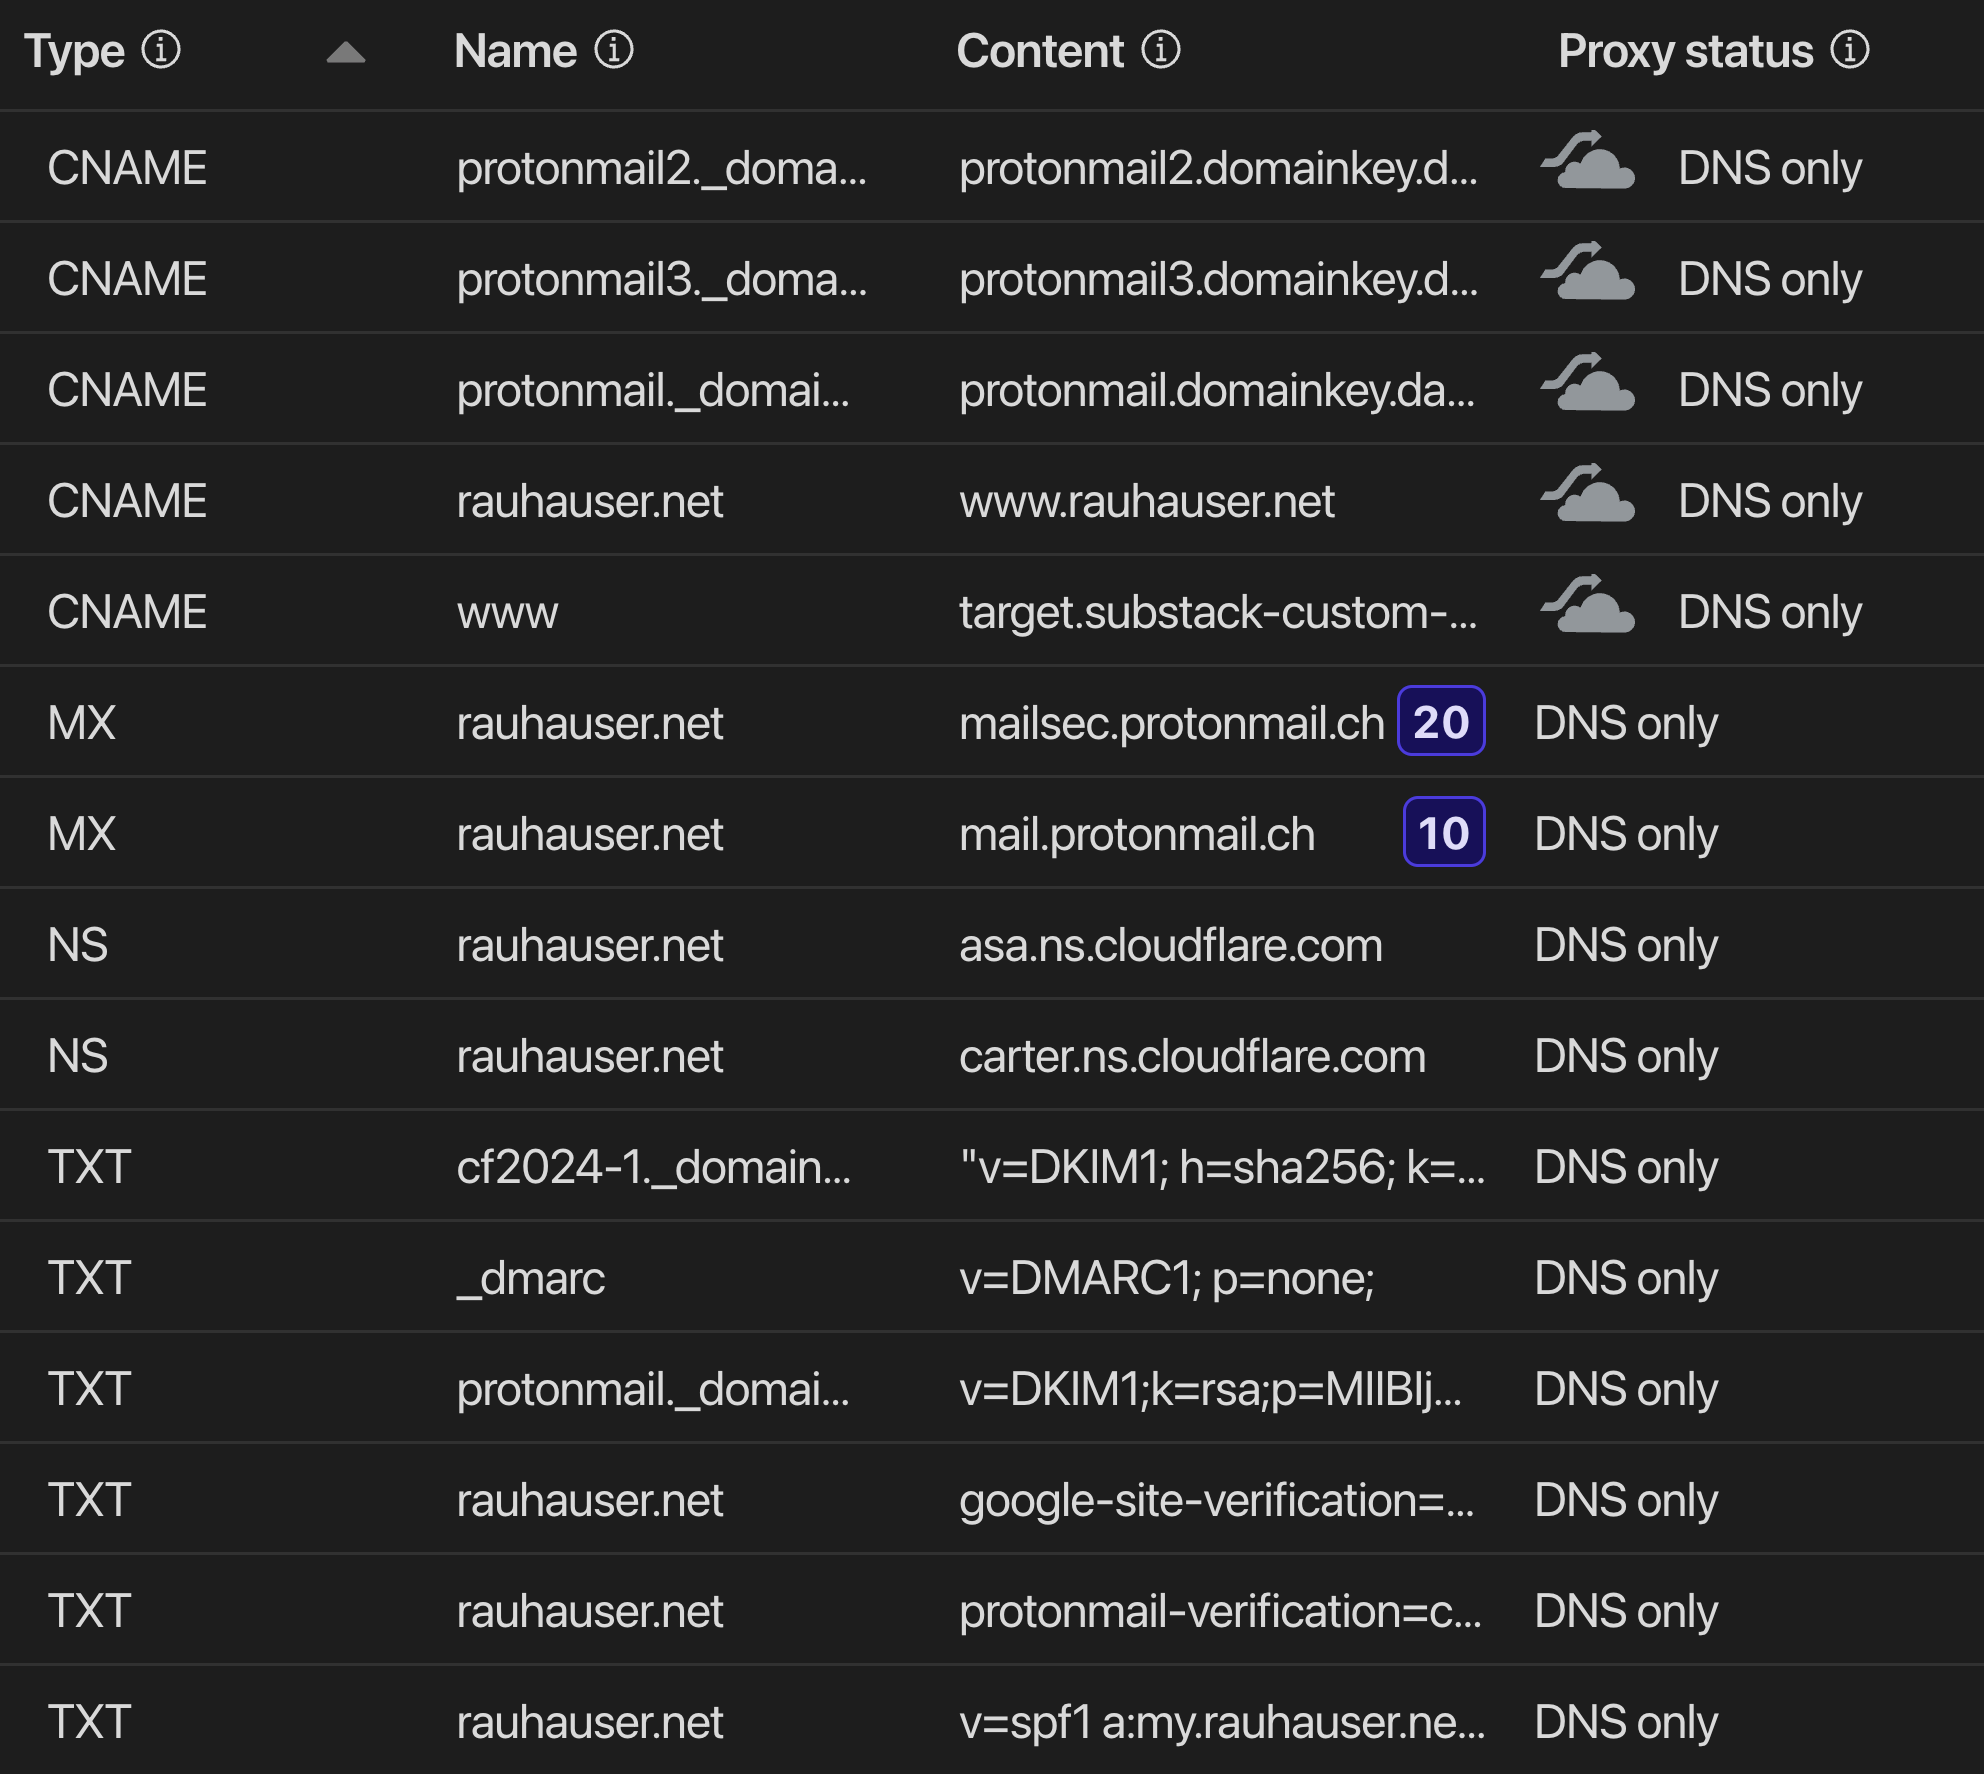Click content v=spf1 a:my.rauhauser.ne...
Image resolution: width=1984 pixels, height=1774 pixels.
click(1222, 1722)
